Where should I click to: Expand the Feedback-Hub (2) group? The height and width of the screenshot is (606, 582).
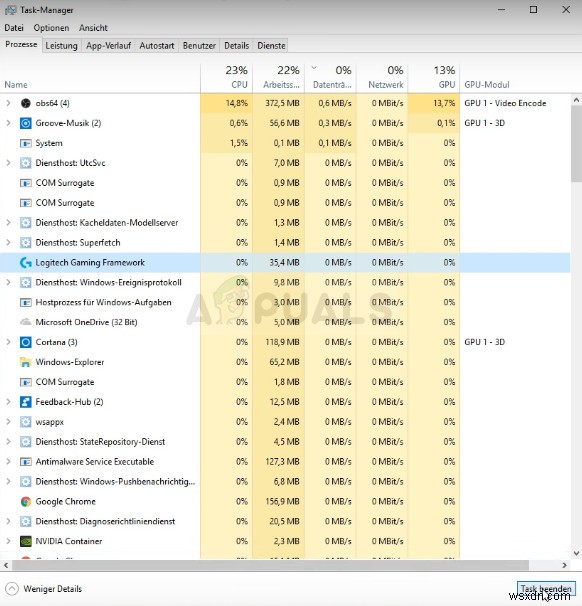(x=8, y=402)
